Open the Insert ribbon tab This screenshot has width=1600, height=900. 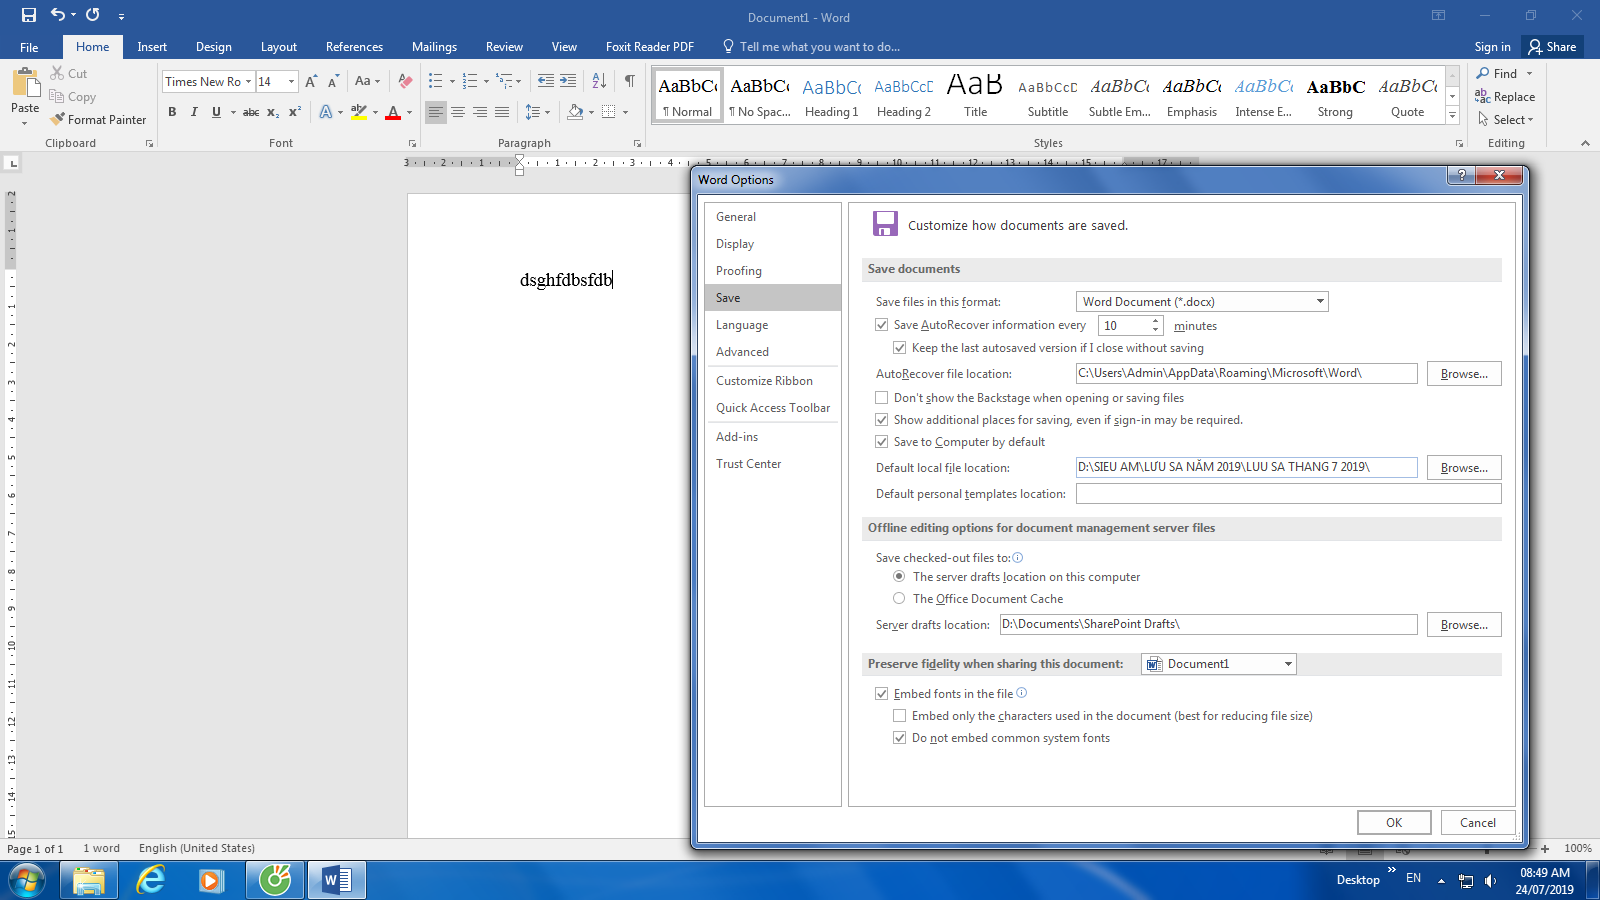point(152,47)
